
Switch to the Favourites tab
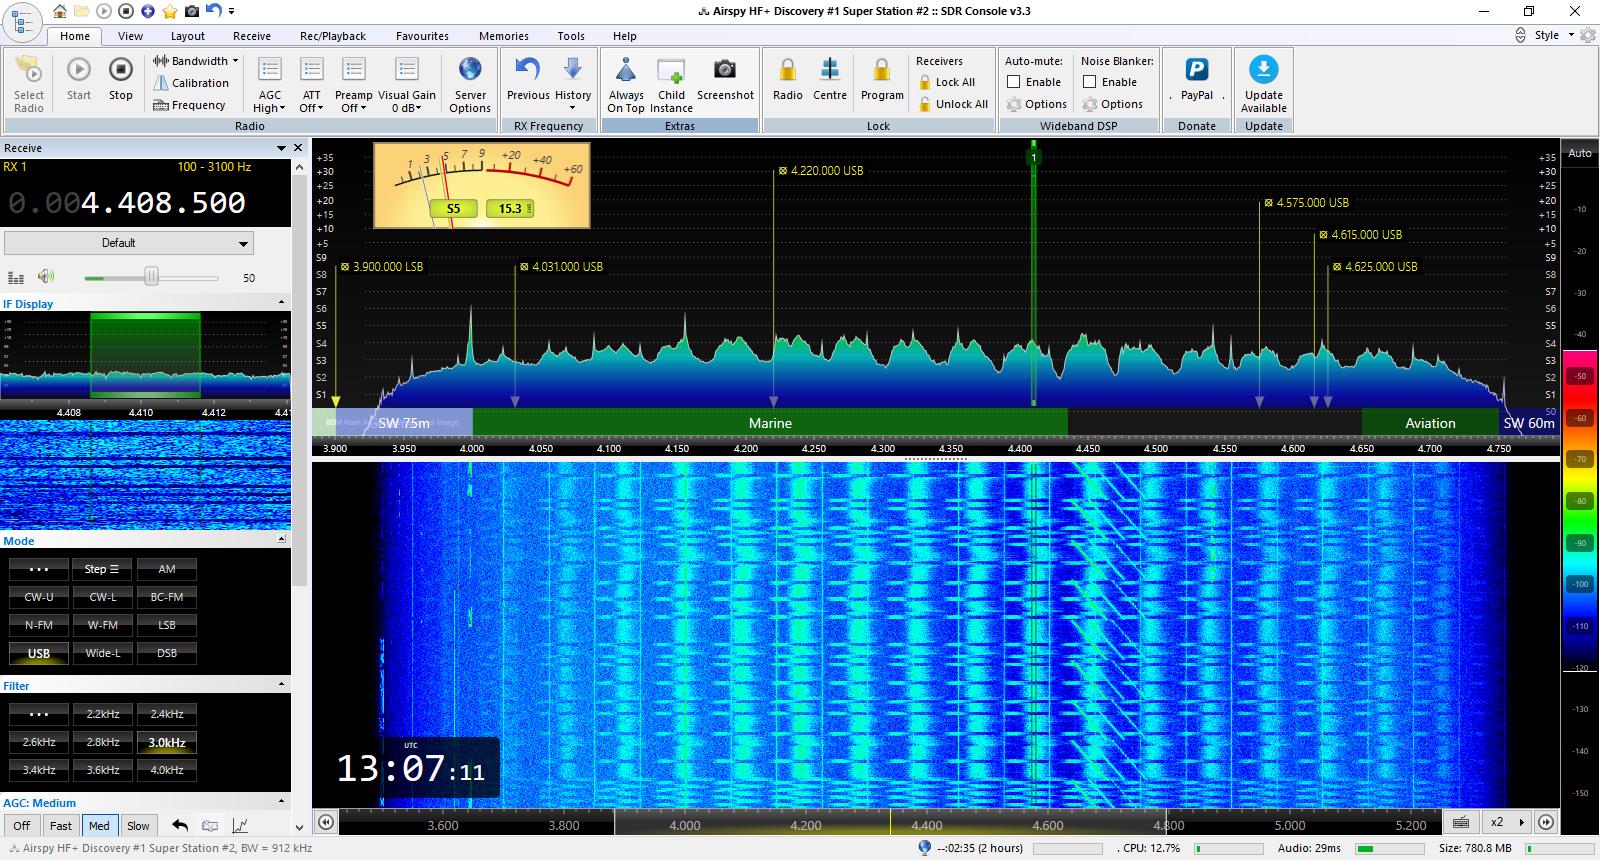click(x=422, y=36)
